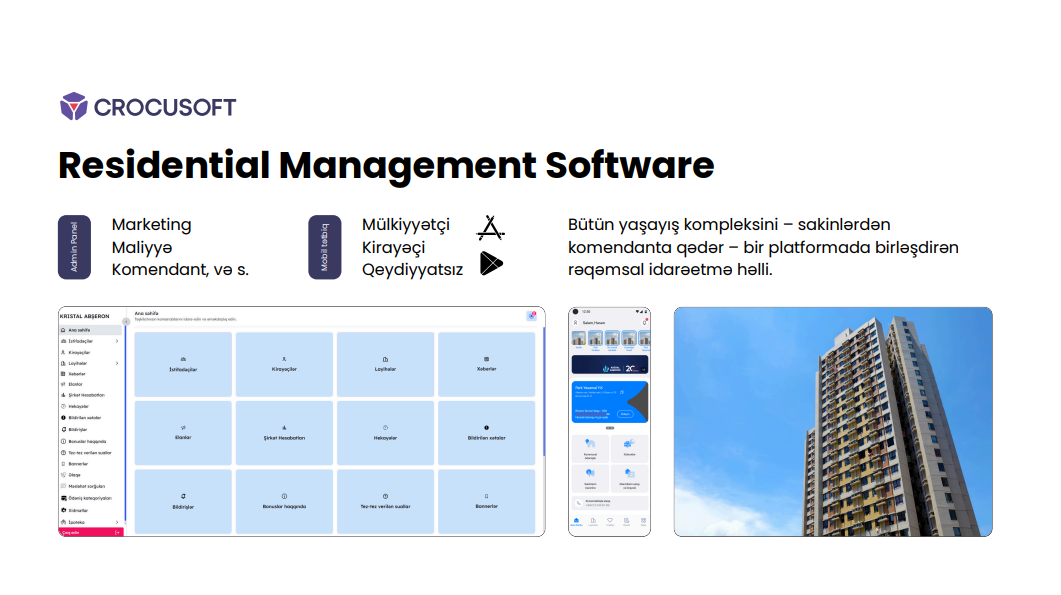Tap the phone support icon in mobile app
Screen dimensions: 1061x595
click(578, 502)
